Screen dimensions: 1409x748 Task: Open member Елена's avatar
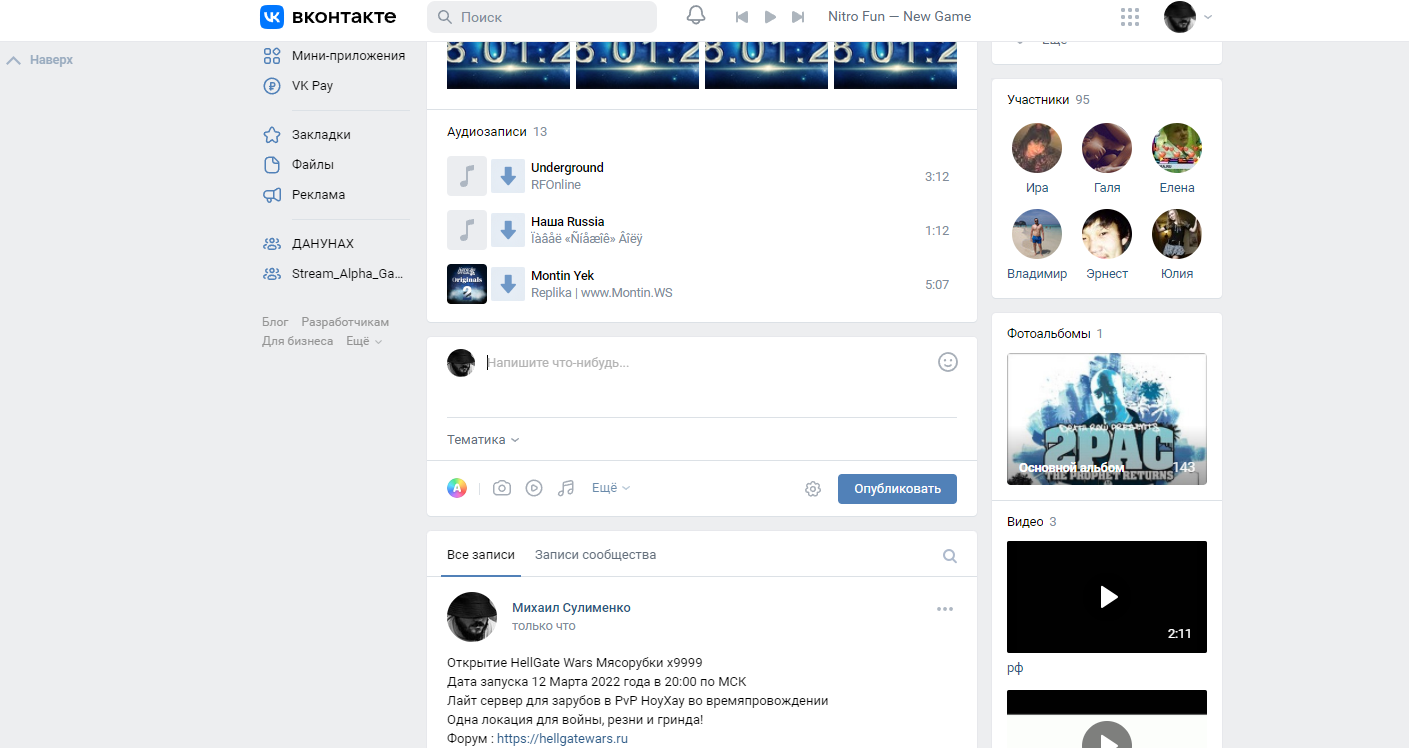(x=1177, y=149)
